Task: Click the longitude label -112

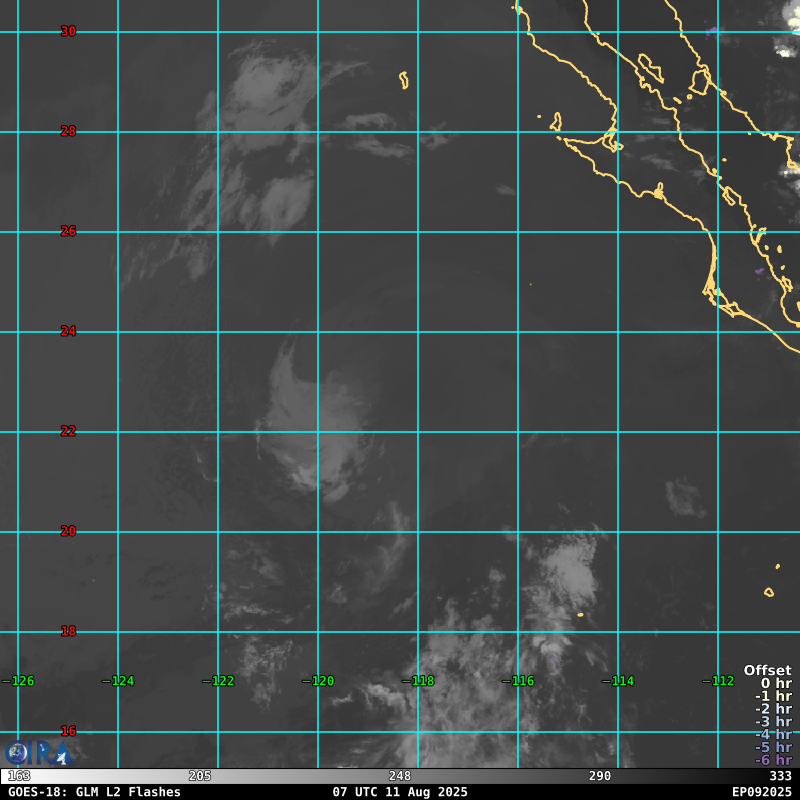Action: click(x=718, y=681)
